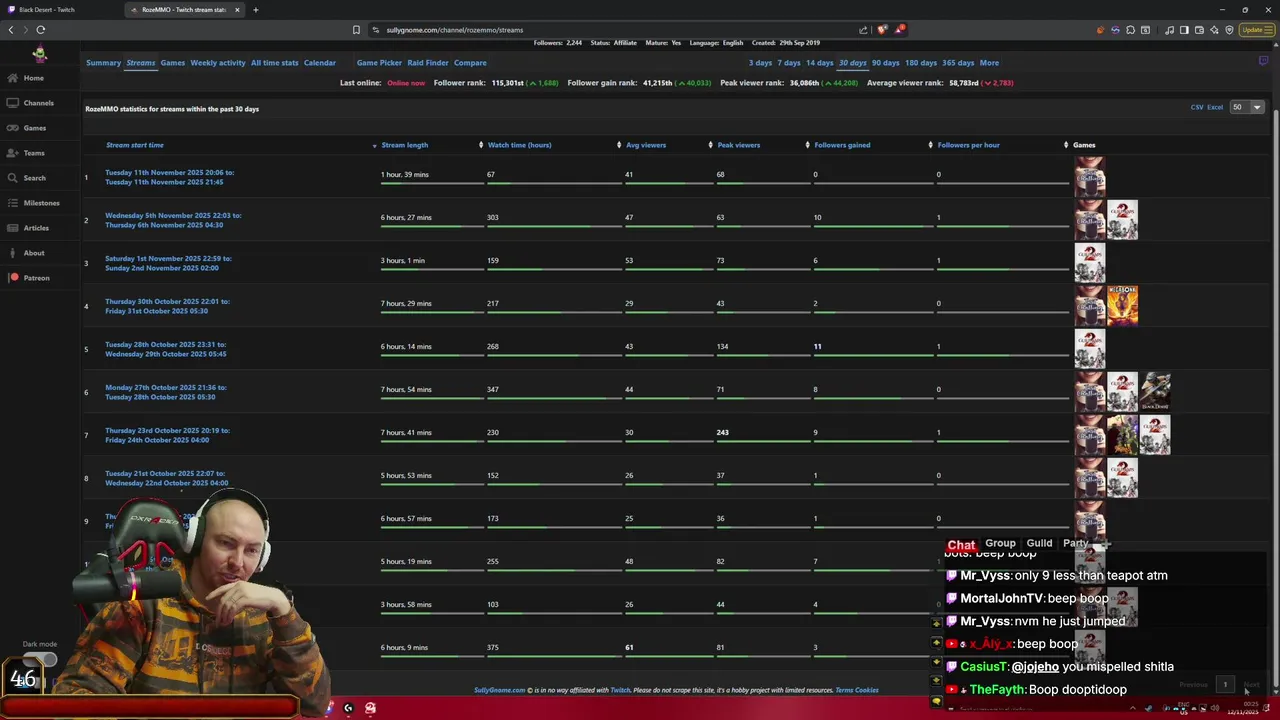Export table as Excel
The image size is (1280, 720).
pyautogui.click(x=1215, y=107)
